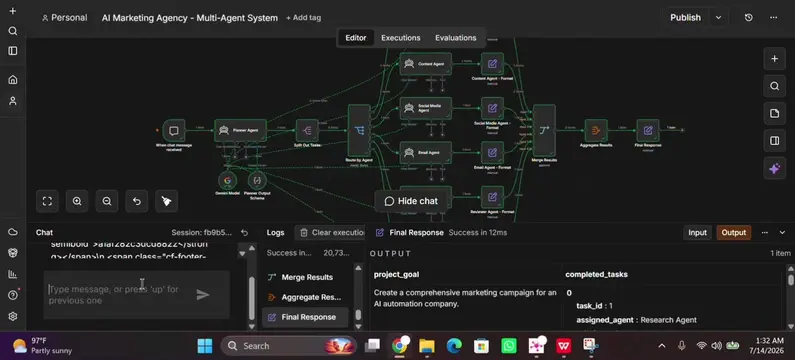This screenshot has height=360, width=795.
Task: Select the Social Media Agent node
Action: 425,109
